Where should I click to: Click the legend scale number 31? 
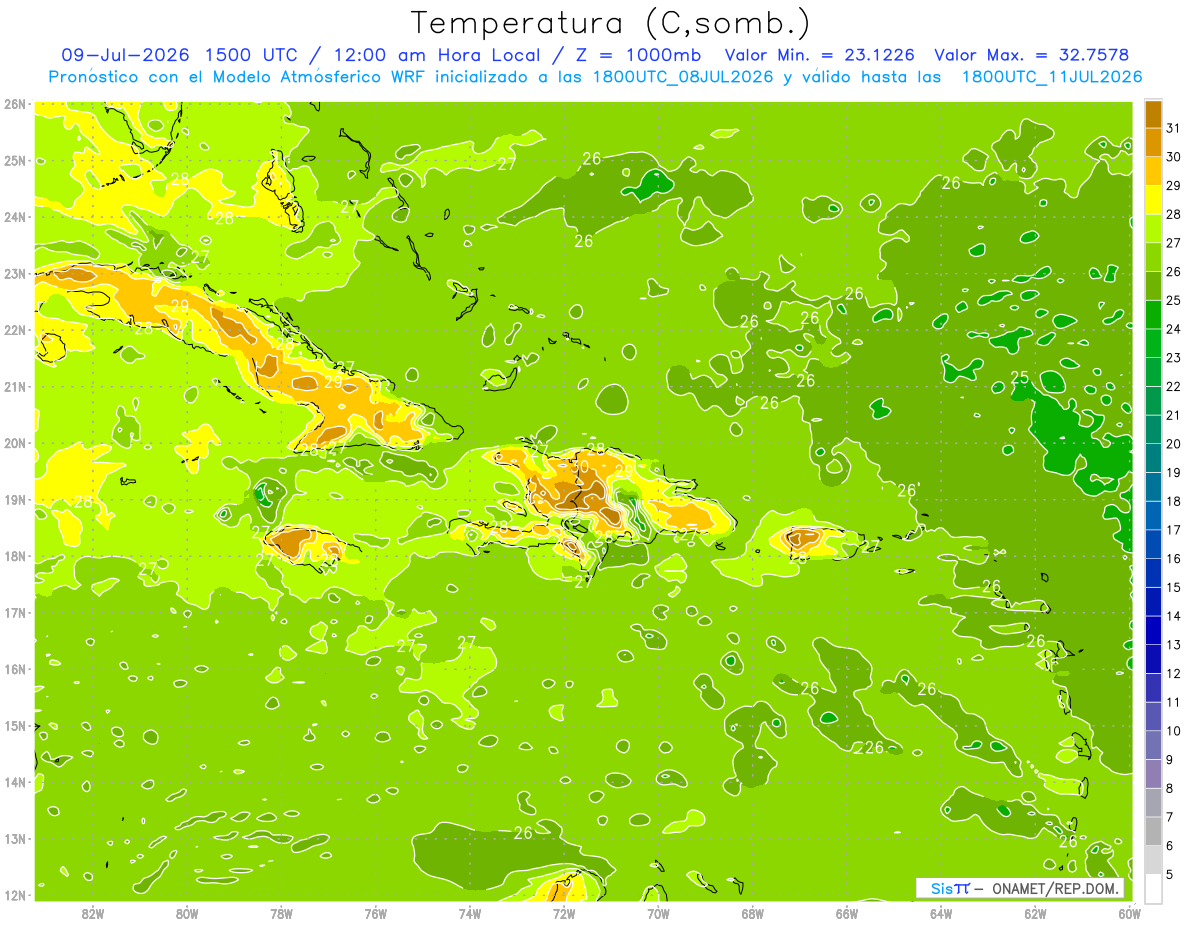pos(1173,128)
